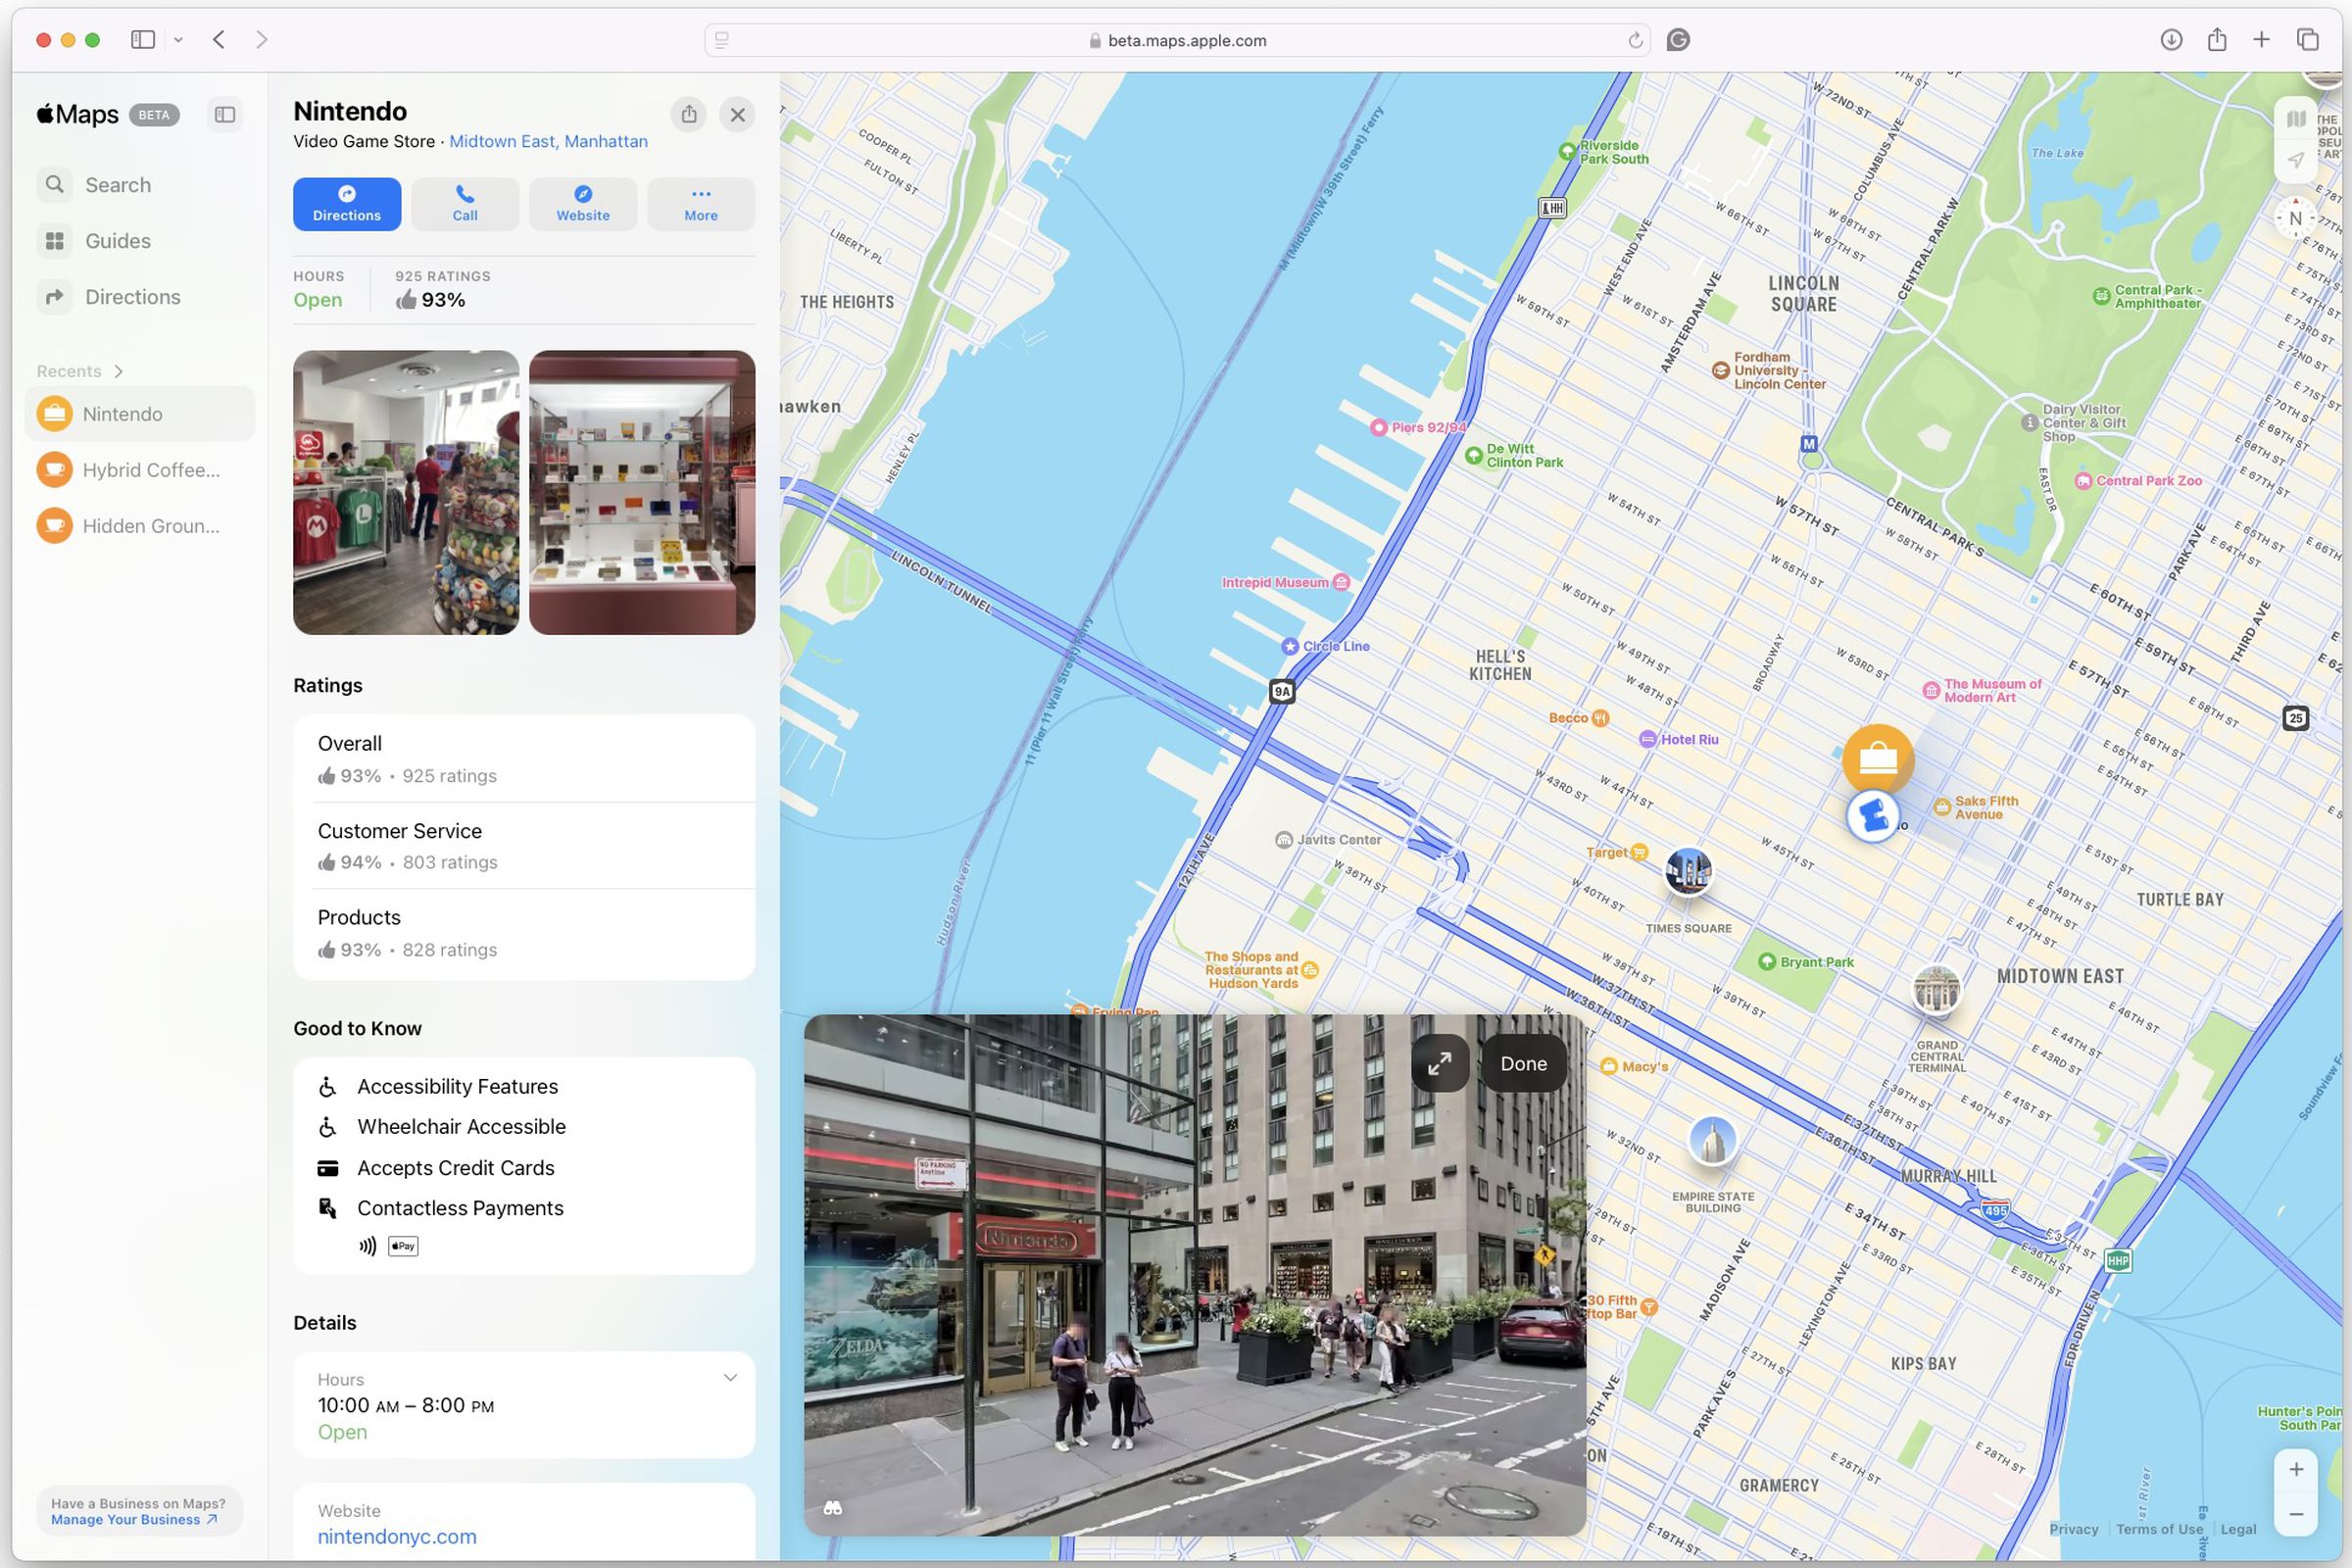Open the sidebar options dropdown arrow
Image resolution: width=2352 pixels, height=1568 pixels.
point(179,39)
